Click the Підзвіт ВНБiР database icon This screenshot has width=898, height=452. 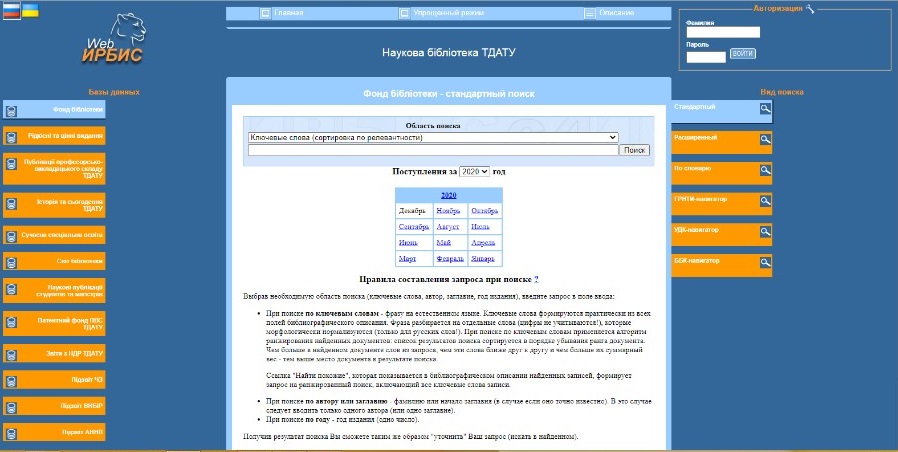pyautogui.click(x=11, y=407)
